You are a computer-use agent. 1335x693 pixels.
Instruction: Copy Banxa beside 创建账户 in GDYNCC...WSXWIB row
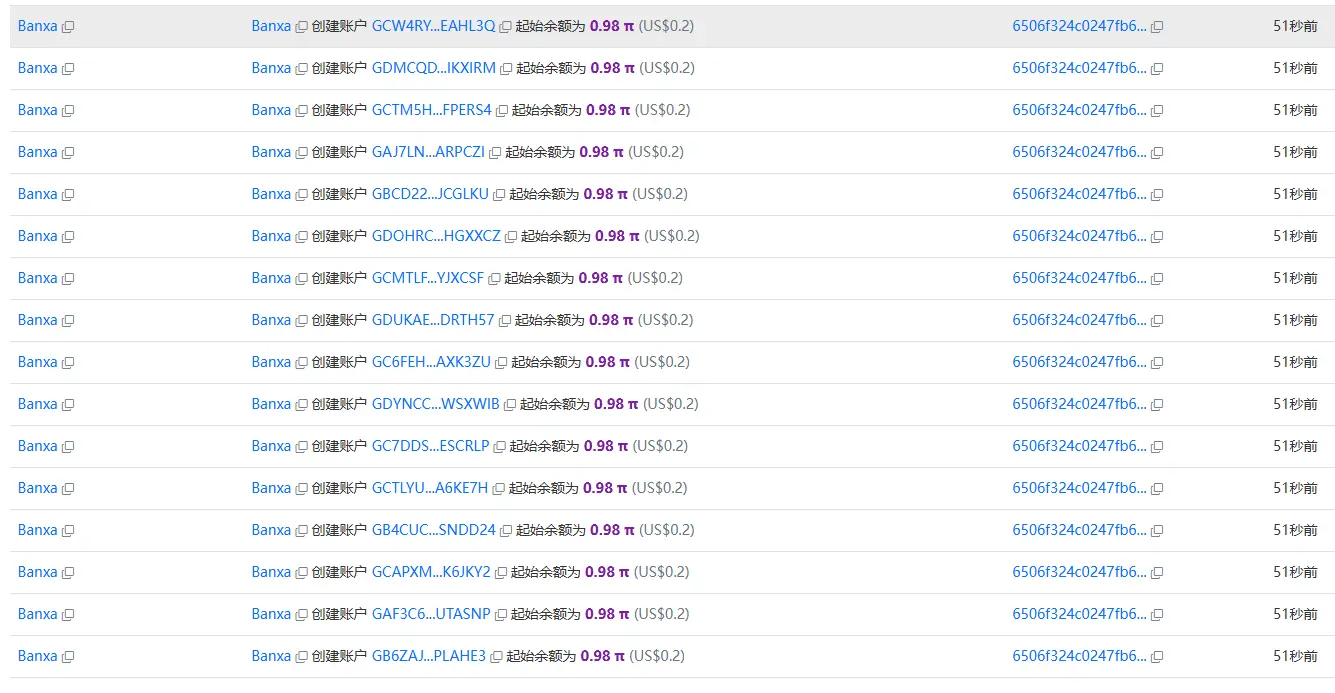pyautogui.click(x=301, y=405)
